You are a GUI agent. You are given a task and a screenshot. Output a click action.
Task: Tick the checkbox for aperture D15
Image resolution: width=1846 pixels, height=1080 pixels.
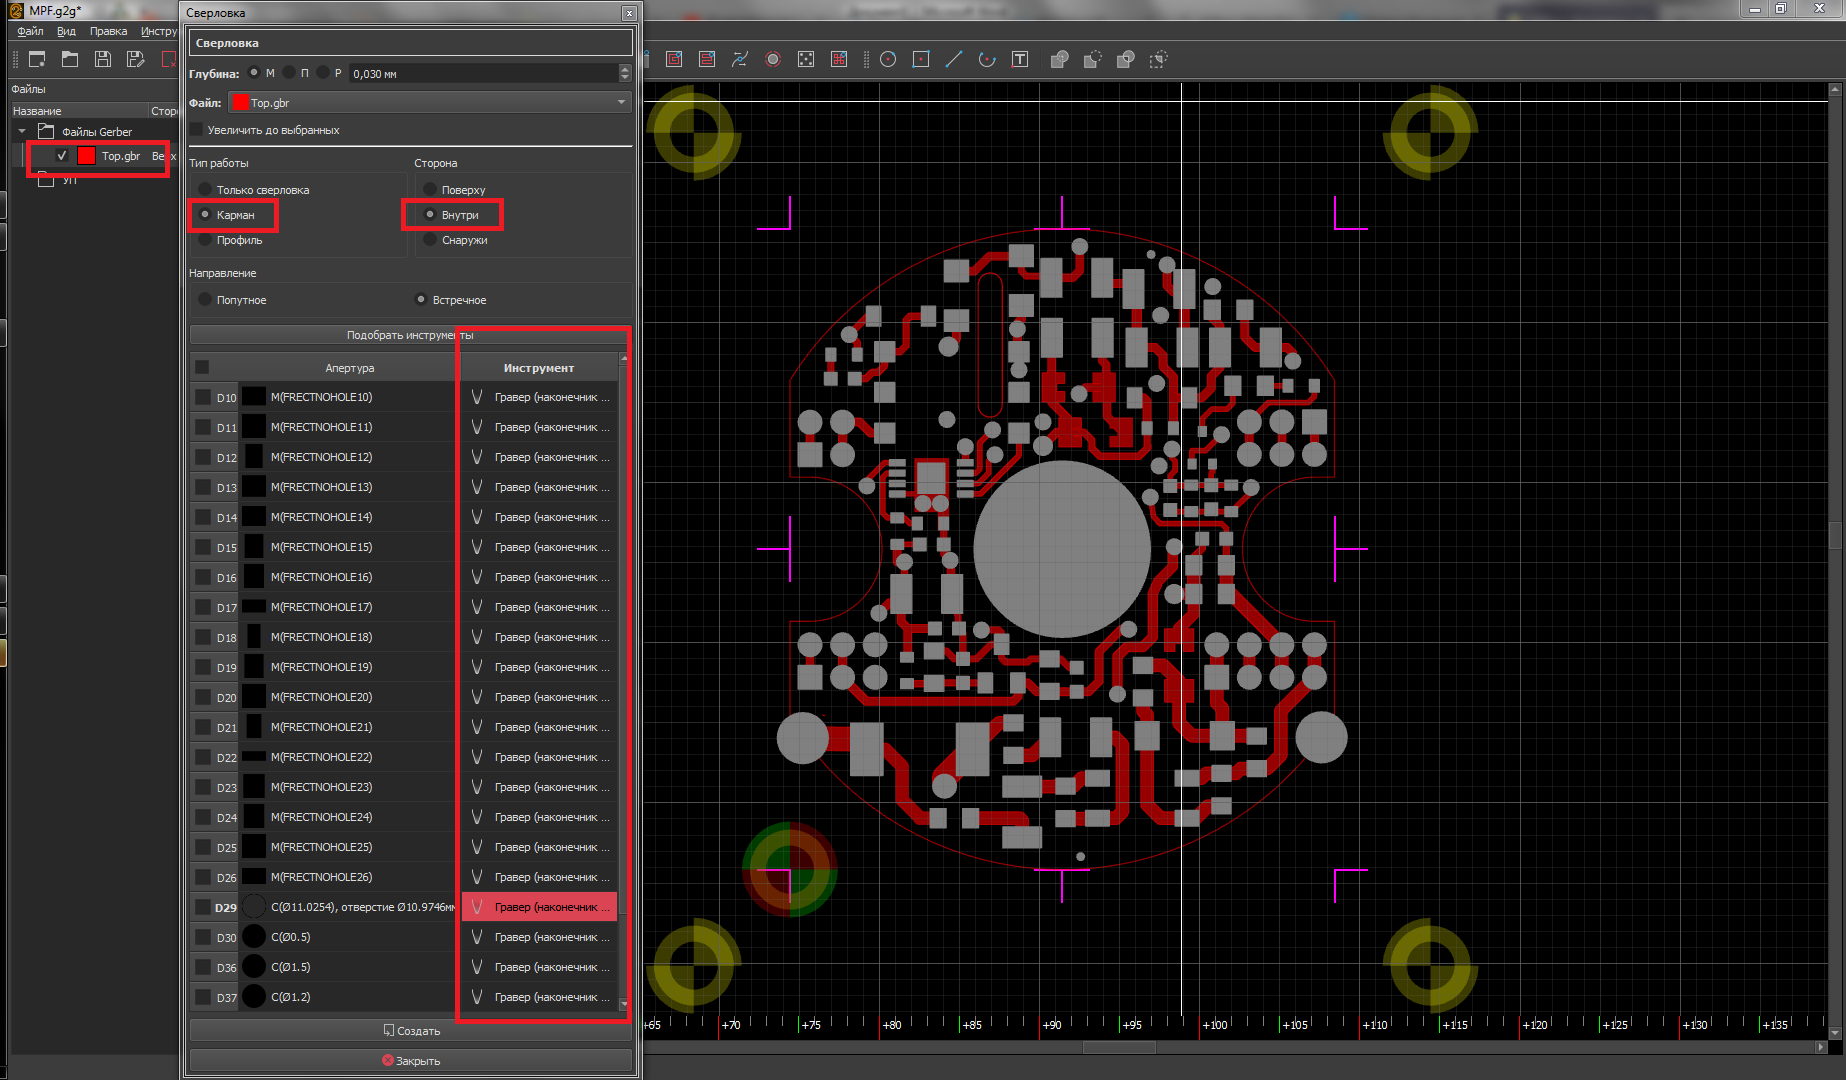[x=203, y=547]
